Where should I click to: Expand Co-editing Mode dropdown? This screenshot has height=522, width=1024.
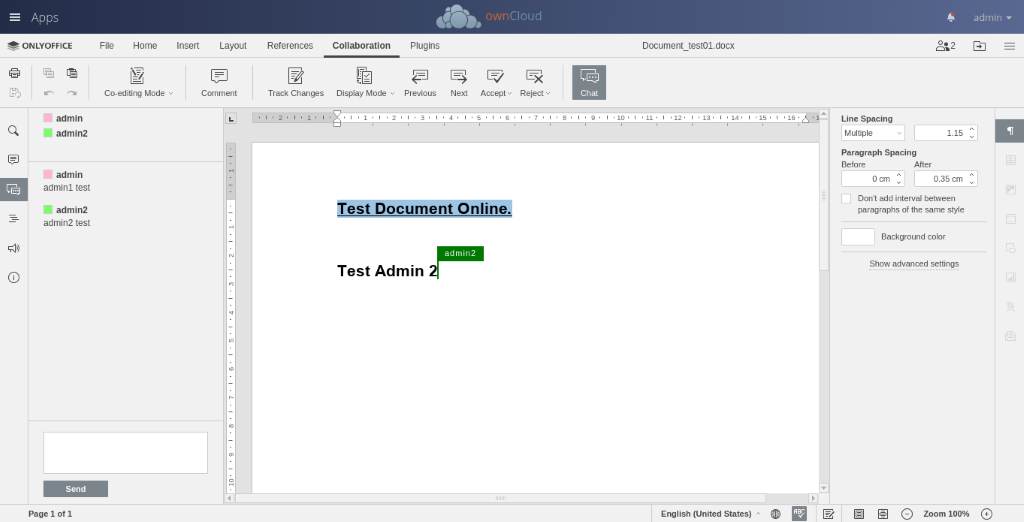[x=139, y=82]
